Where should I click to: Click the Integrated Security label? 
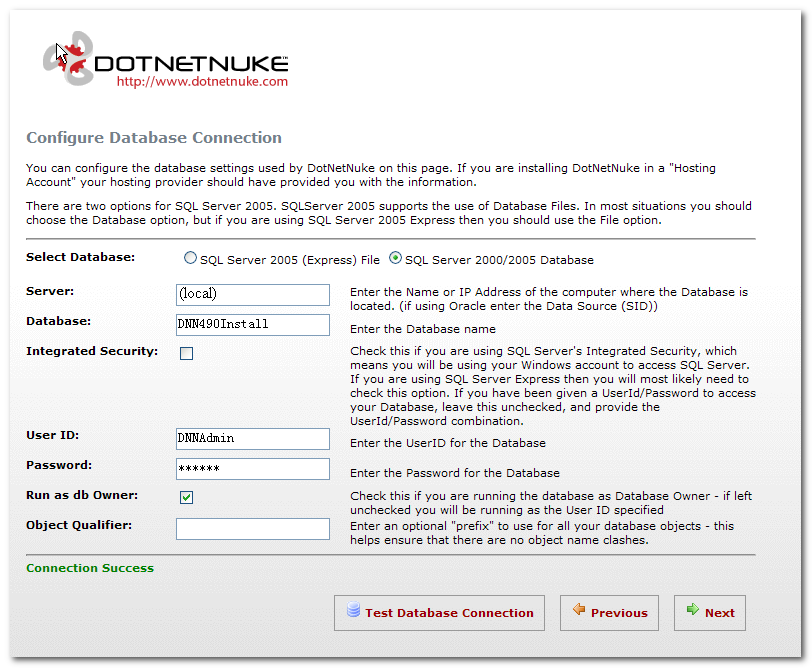[x=92, y=351]
